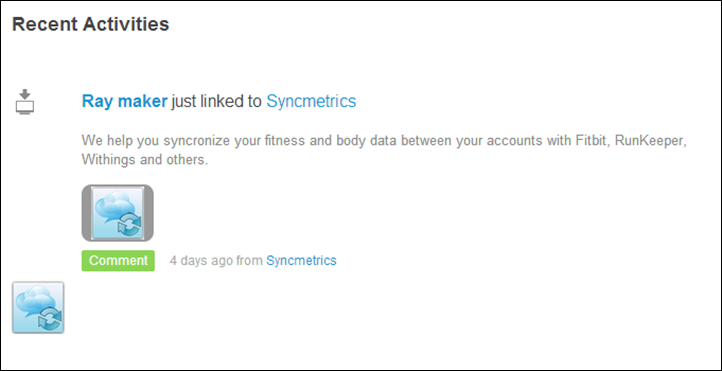Open the Syncmetrics source link after "4 days ago from"

click(x=301, y=261)
